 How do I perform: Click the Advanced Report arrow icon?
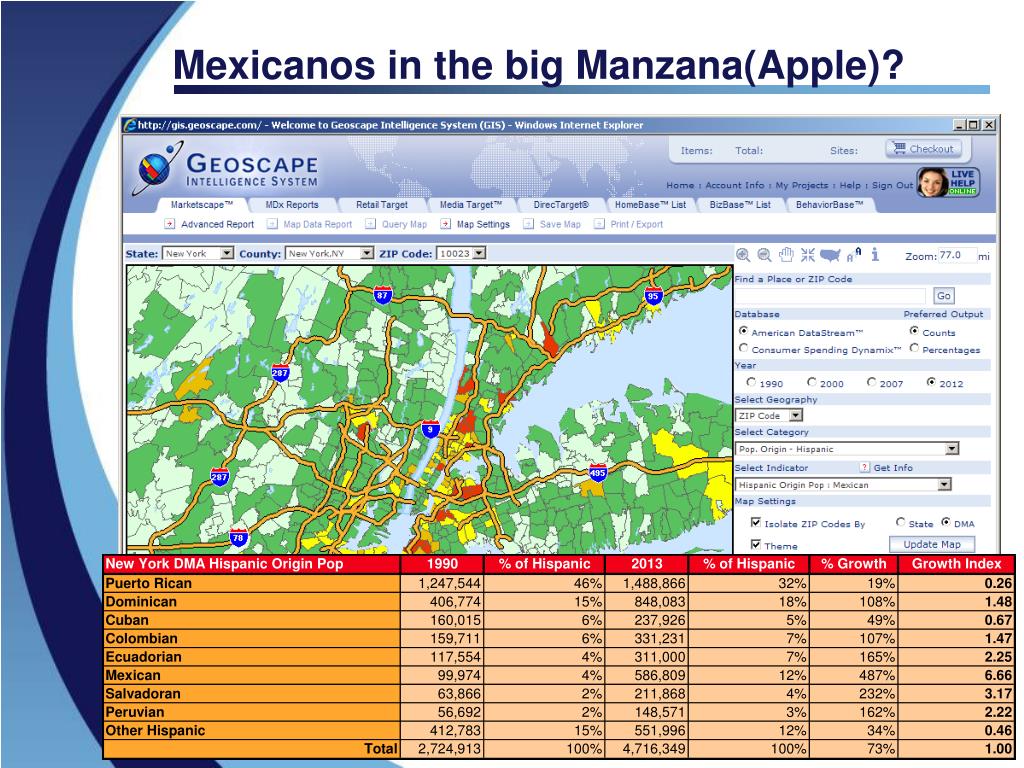(170, 224)
